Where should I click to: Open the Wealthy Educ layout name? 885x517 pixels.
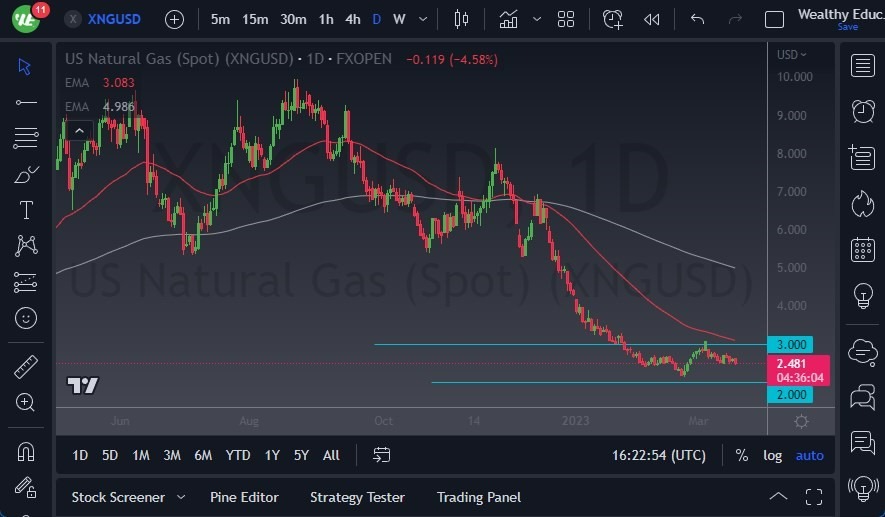(x=841, y=14)
